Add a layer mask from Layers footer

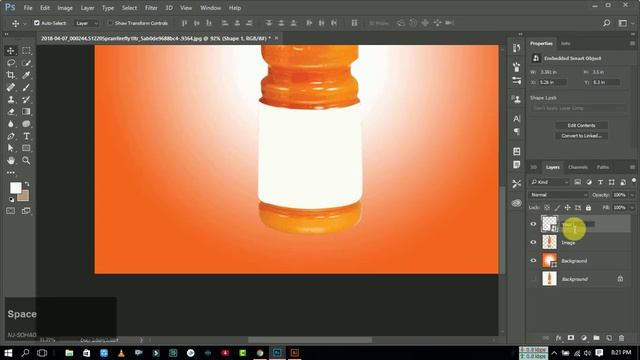coord(571,338)
